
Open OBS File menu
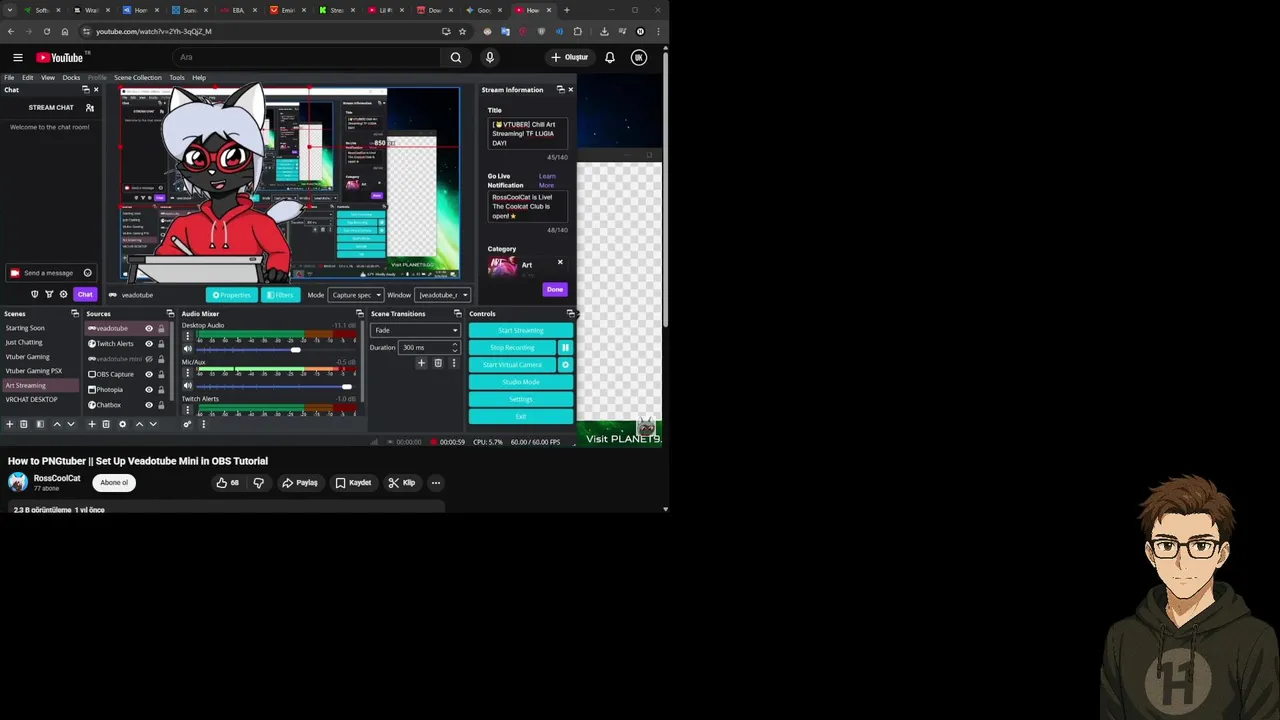[9, 77]
